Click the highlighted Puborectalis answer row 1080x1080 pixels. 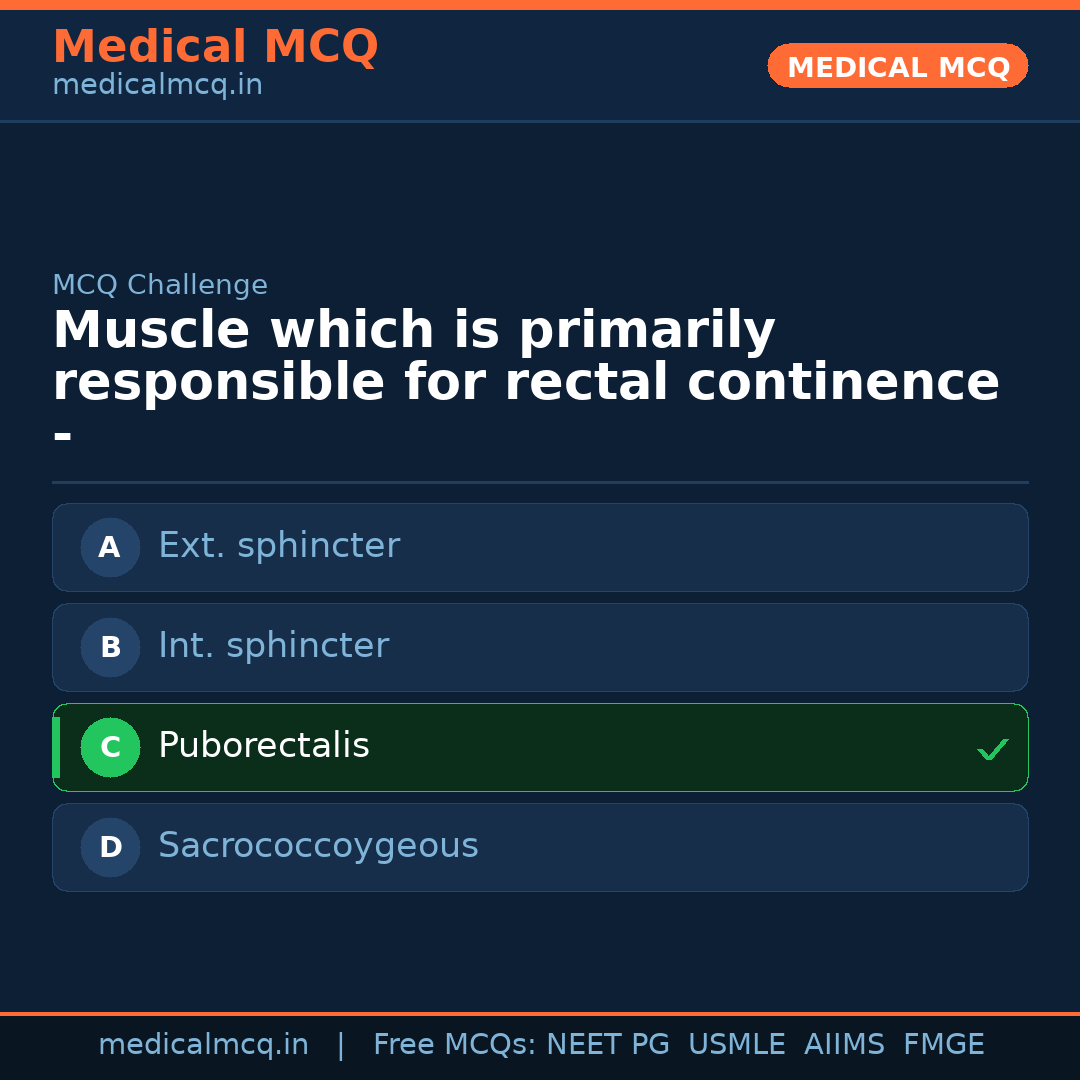pyautogui.click(x=540, y=747)
